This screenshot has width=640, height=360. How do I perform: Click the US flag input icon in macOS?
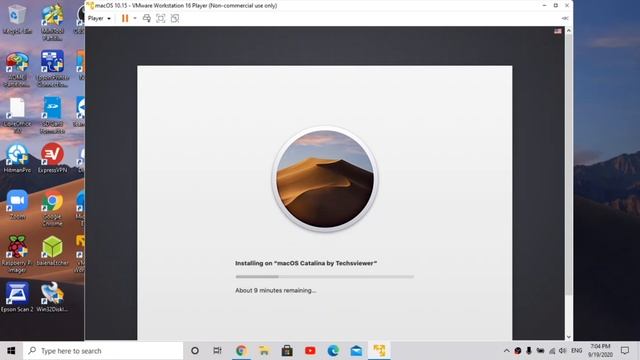click(x=558, y=31)
